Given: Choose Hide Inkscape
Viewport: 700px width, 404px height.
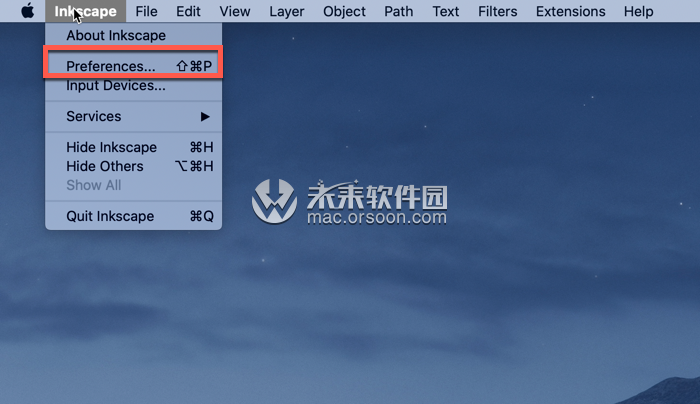Looking at the screenshot, I should coord(133,147).
